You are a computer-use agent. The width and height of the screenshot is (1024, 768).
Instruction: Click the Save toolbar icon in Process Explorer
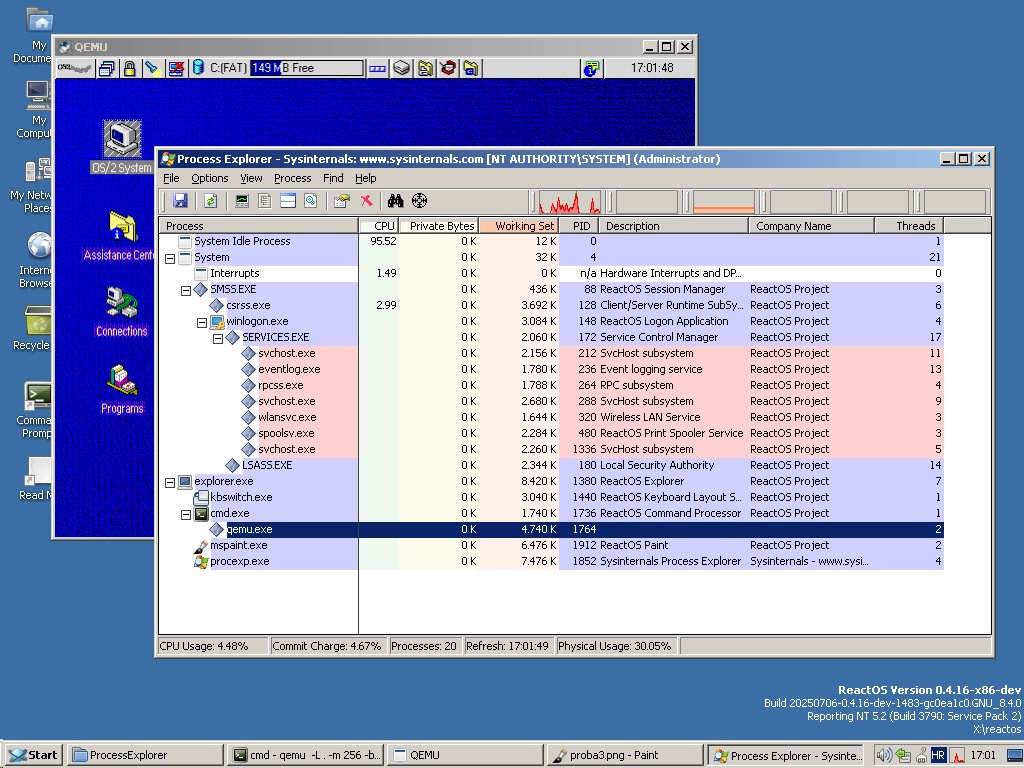pos(180,201)
